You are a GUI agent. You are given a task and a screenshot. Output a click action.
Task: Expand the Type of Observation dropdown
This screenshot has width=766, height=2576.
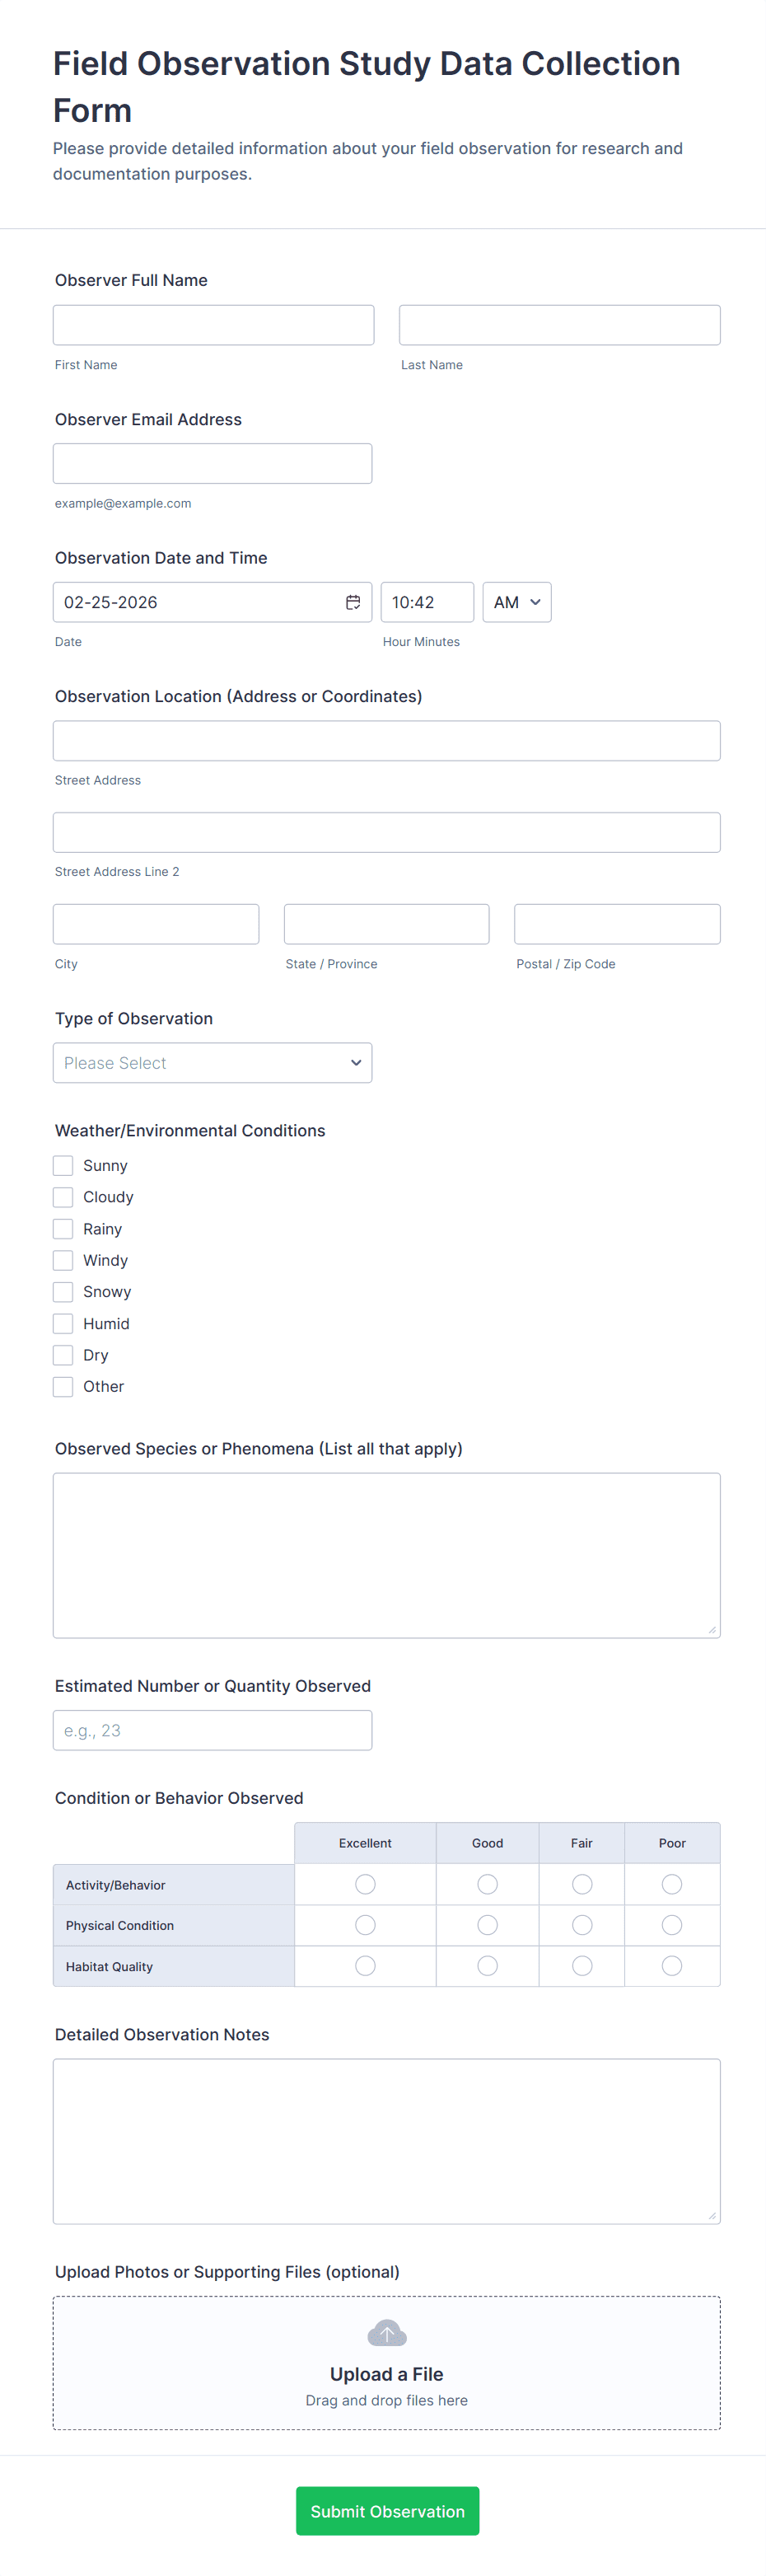[x=212, y=1063]
